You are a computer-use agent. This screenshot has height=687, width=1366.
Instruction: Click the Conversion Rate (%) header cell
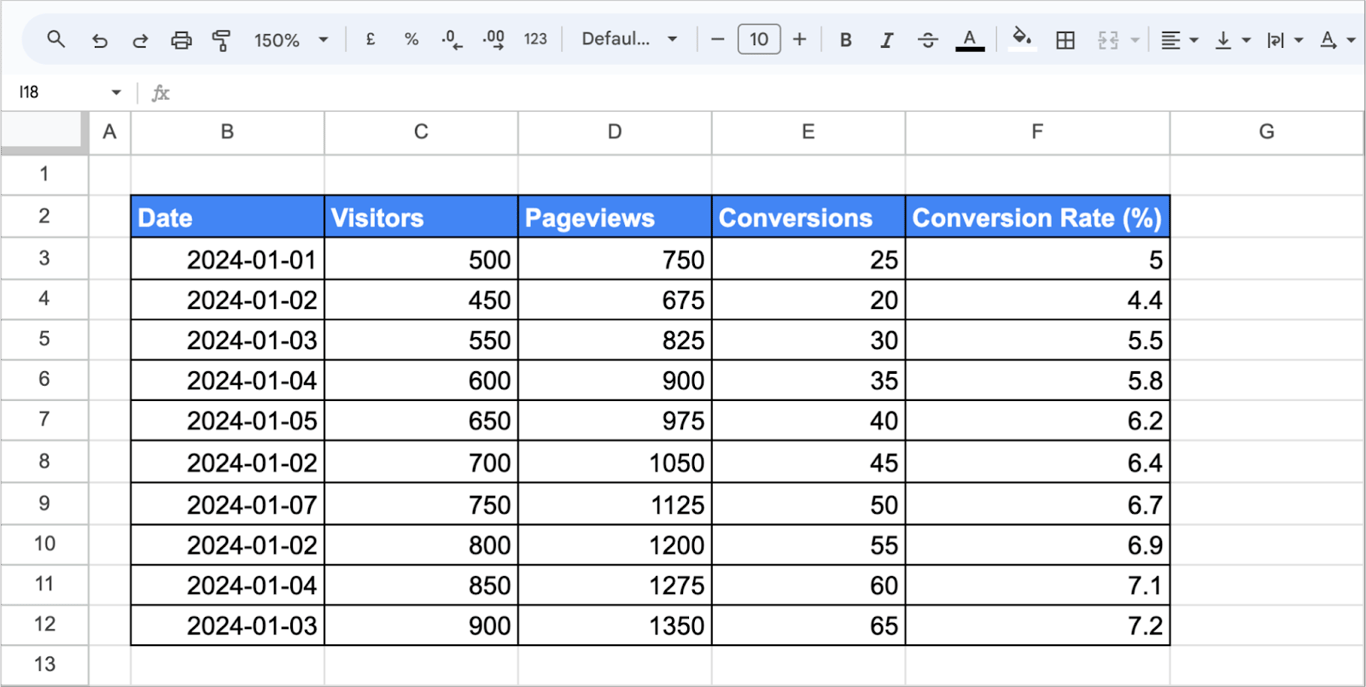[x=1037, y=217]
